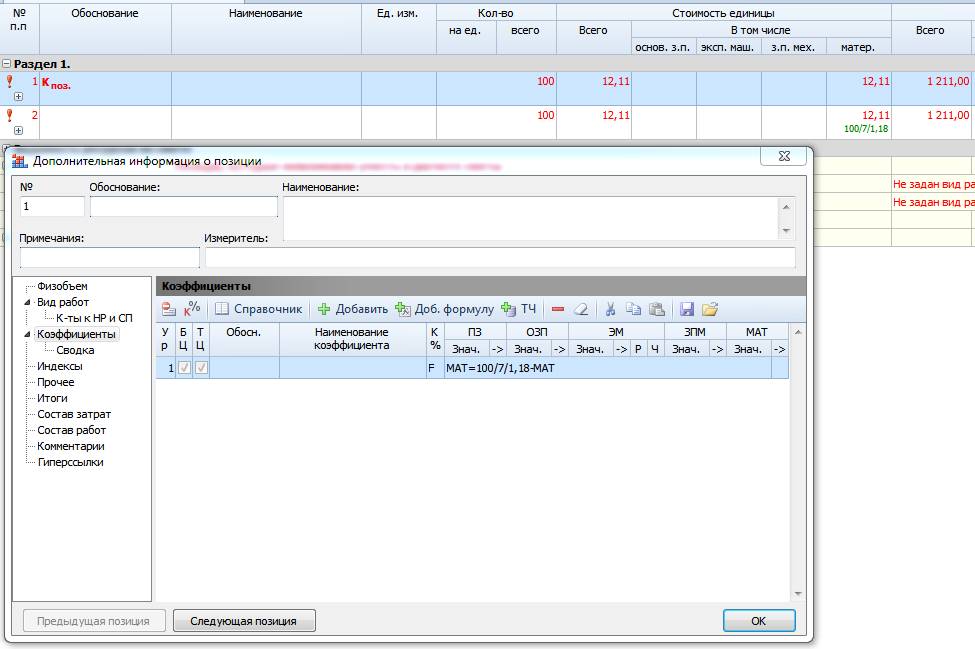Click the Наименование text area
975x649 pixels.
(x=530, y=218)
